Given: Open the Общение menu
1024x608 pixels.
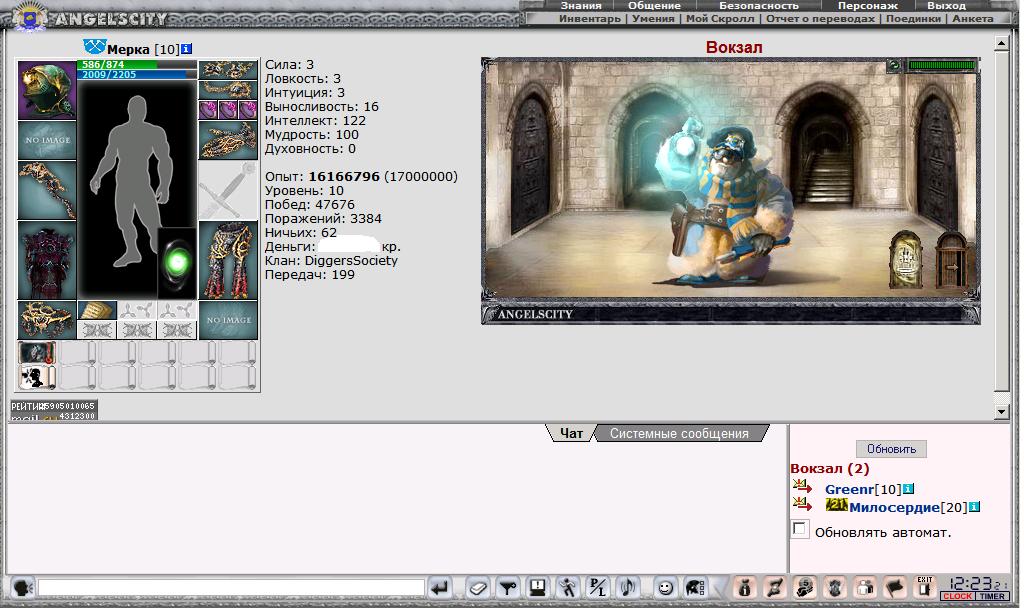Looking at the screenshot, I should 654,6.
